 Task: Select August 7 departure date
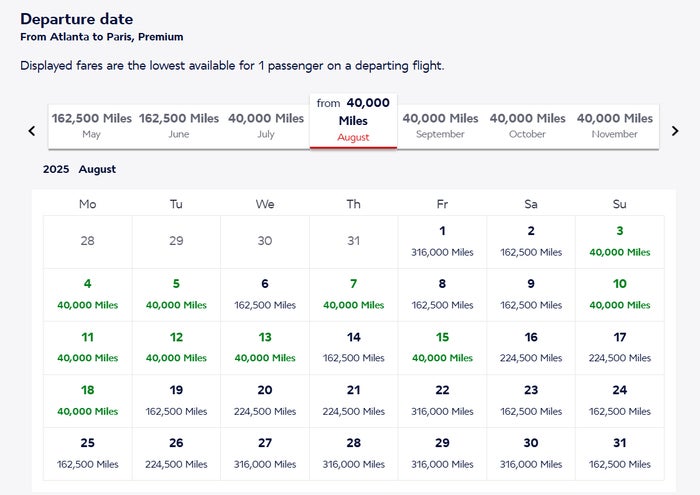(x=354, y=295)
